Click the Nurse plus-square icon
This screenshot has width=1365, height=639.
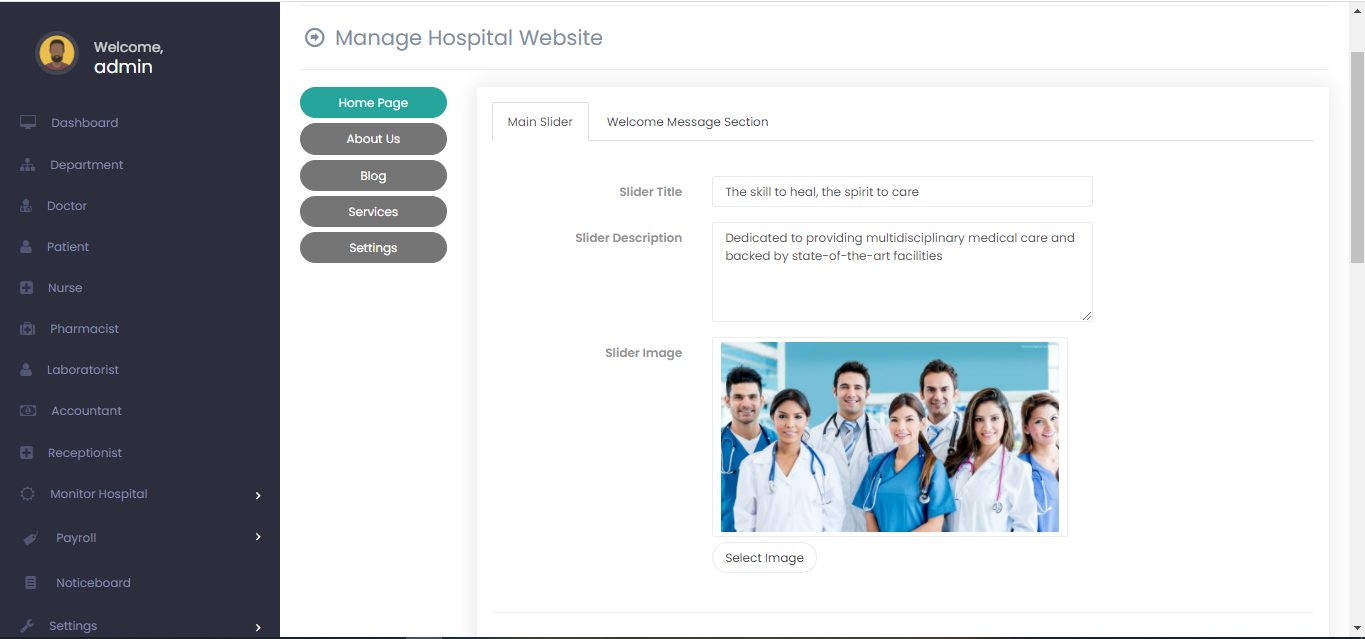tap(27, 288)
